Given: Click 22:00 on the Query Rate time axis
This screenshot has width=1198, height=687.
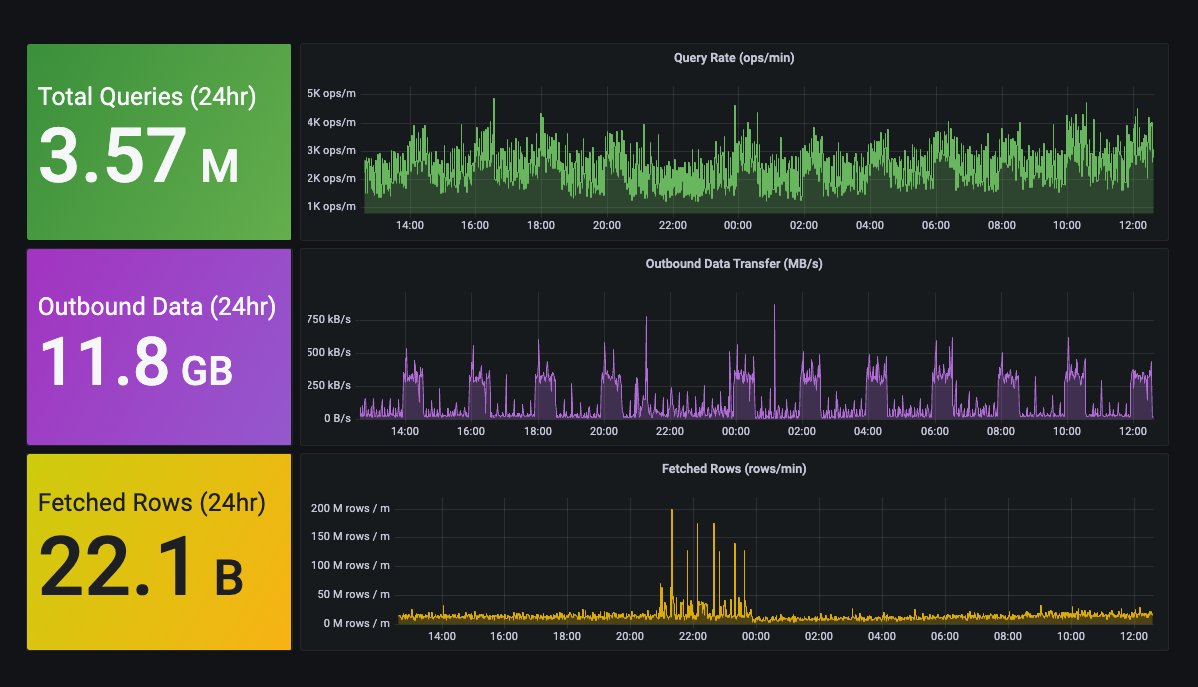Looking at the screenshot, I should pos(672,225).
